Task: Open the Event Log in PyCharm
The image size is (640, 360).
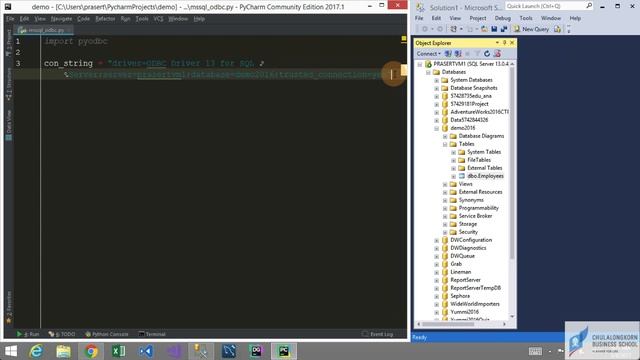Action: [378, 334]
